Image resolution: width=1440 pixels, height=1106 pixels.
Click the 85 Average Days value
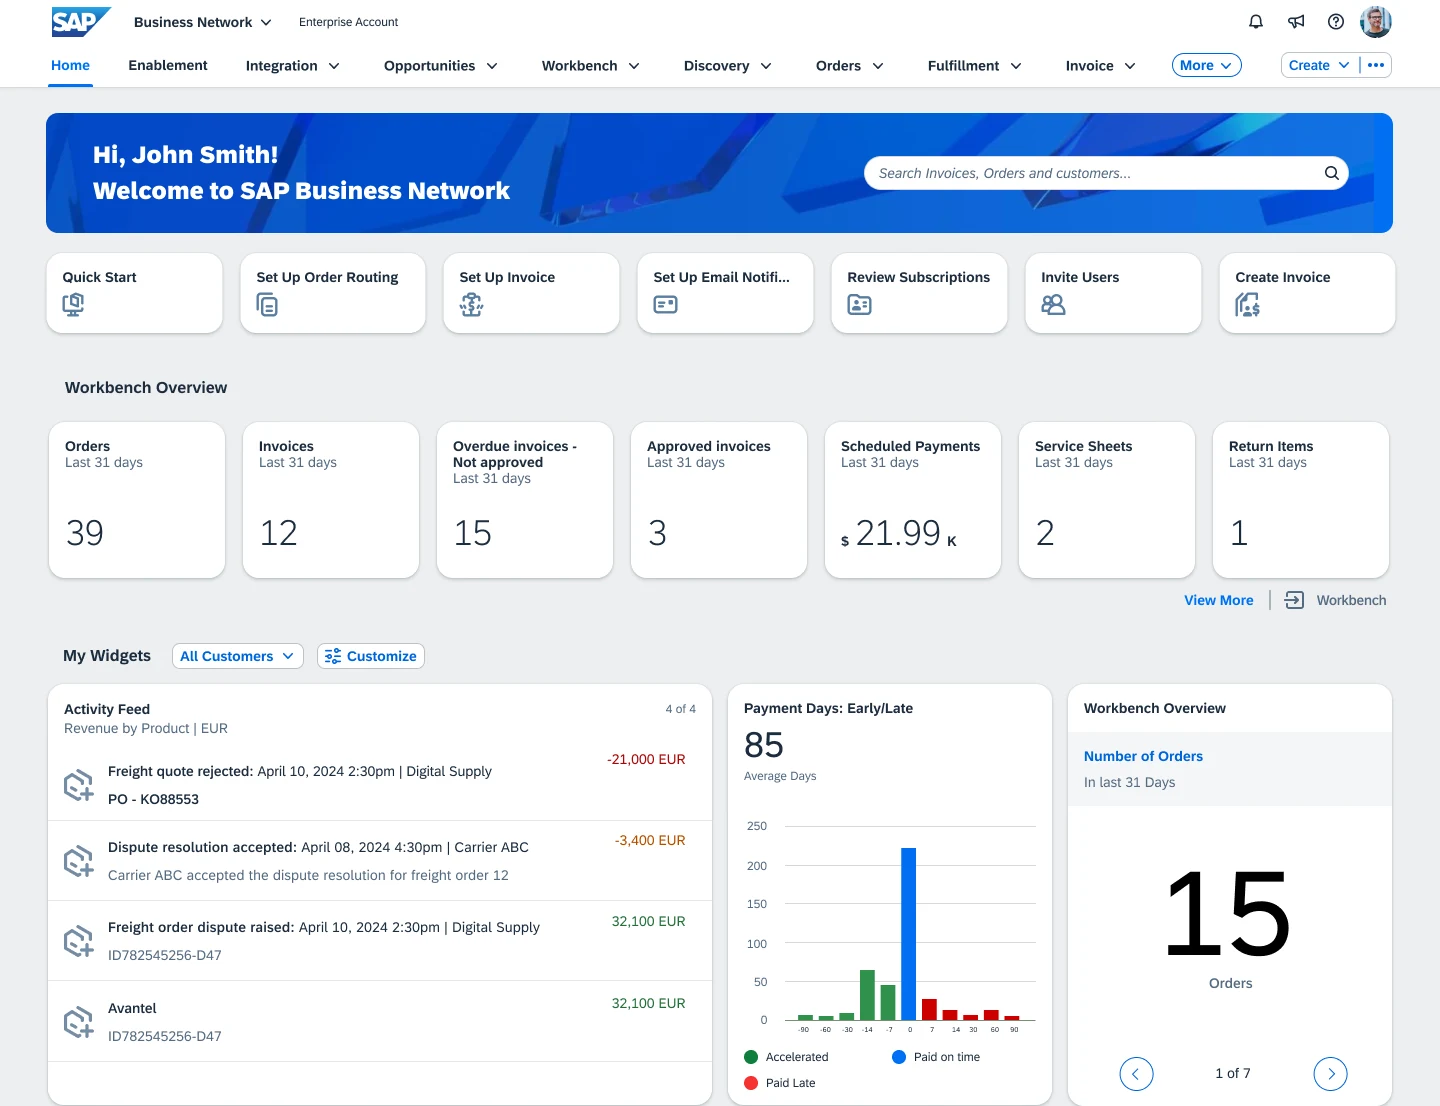[x=764, y=745]
